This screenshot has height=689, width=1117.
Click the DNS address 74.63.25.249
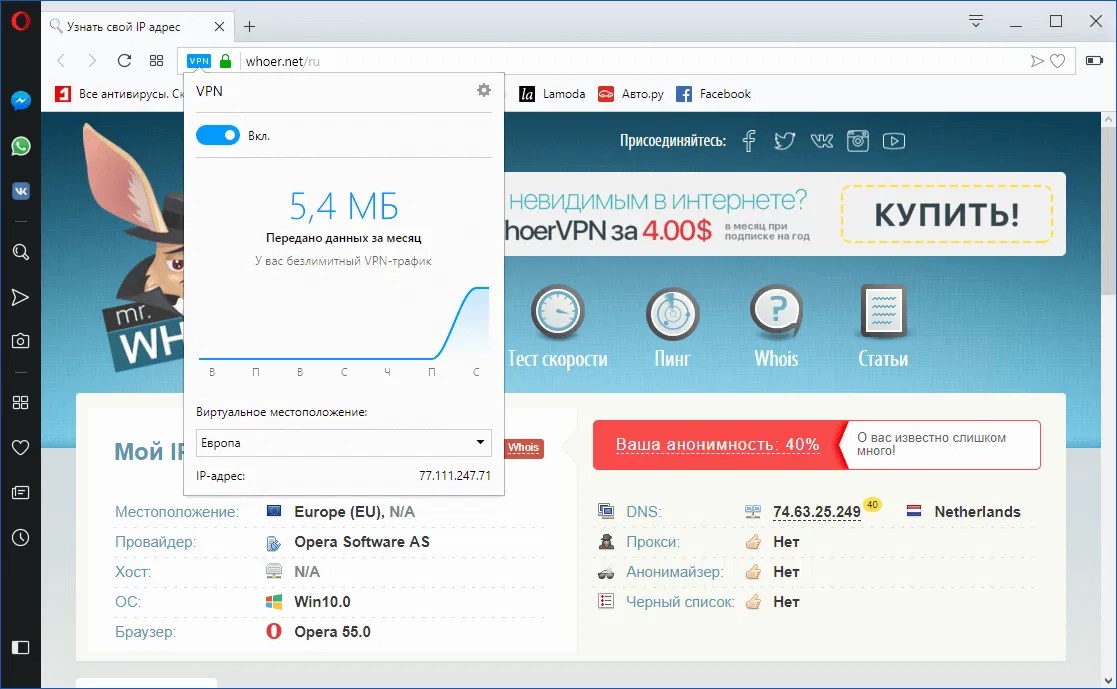[816, 512]
